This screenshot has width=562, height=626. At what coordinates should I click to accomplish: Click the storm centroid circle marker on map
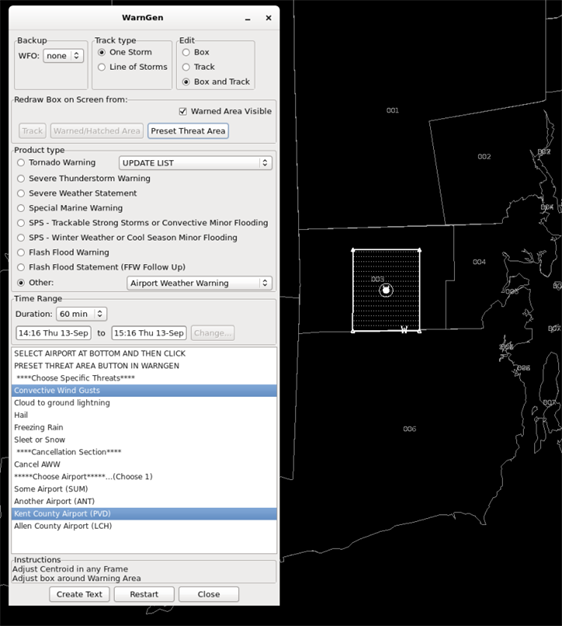[386, 290]
